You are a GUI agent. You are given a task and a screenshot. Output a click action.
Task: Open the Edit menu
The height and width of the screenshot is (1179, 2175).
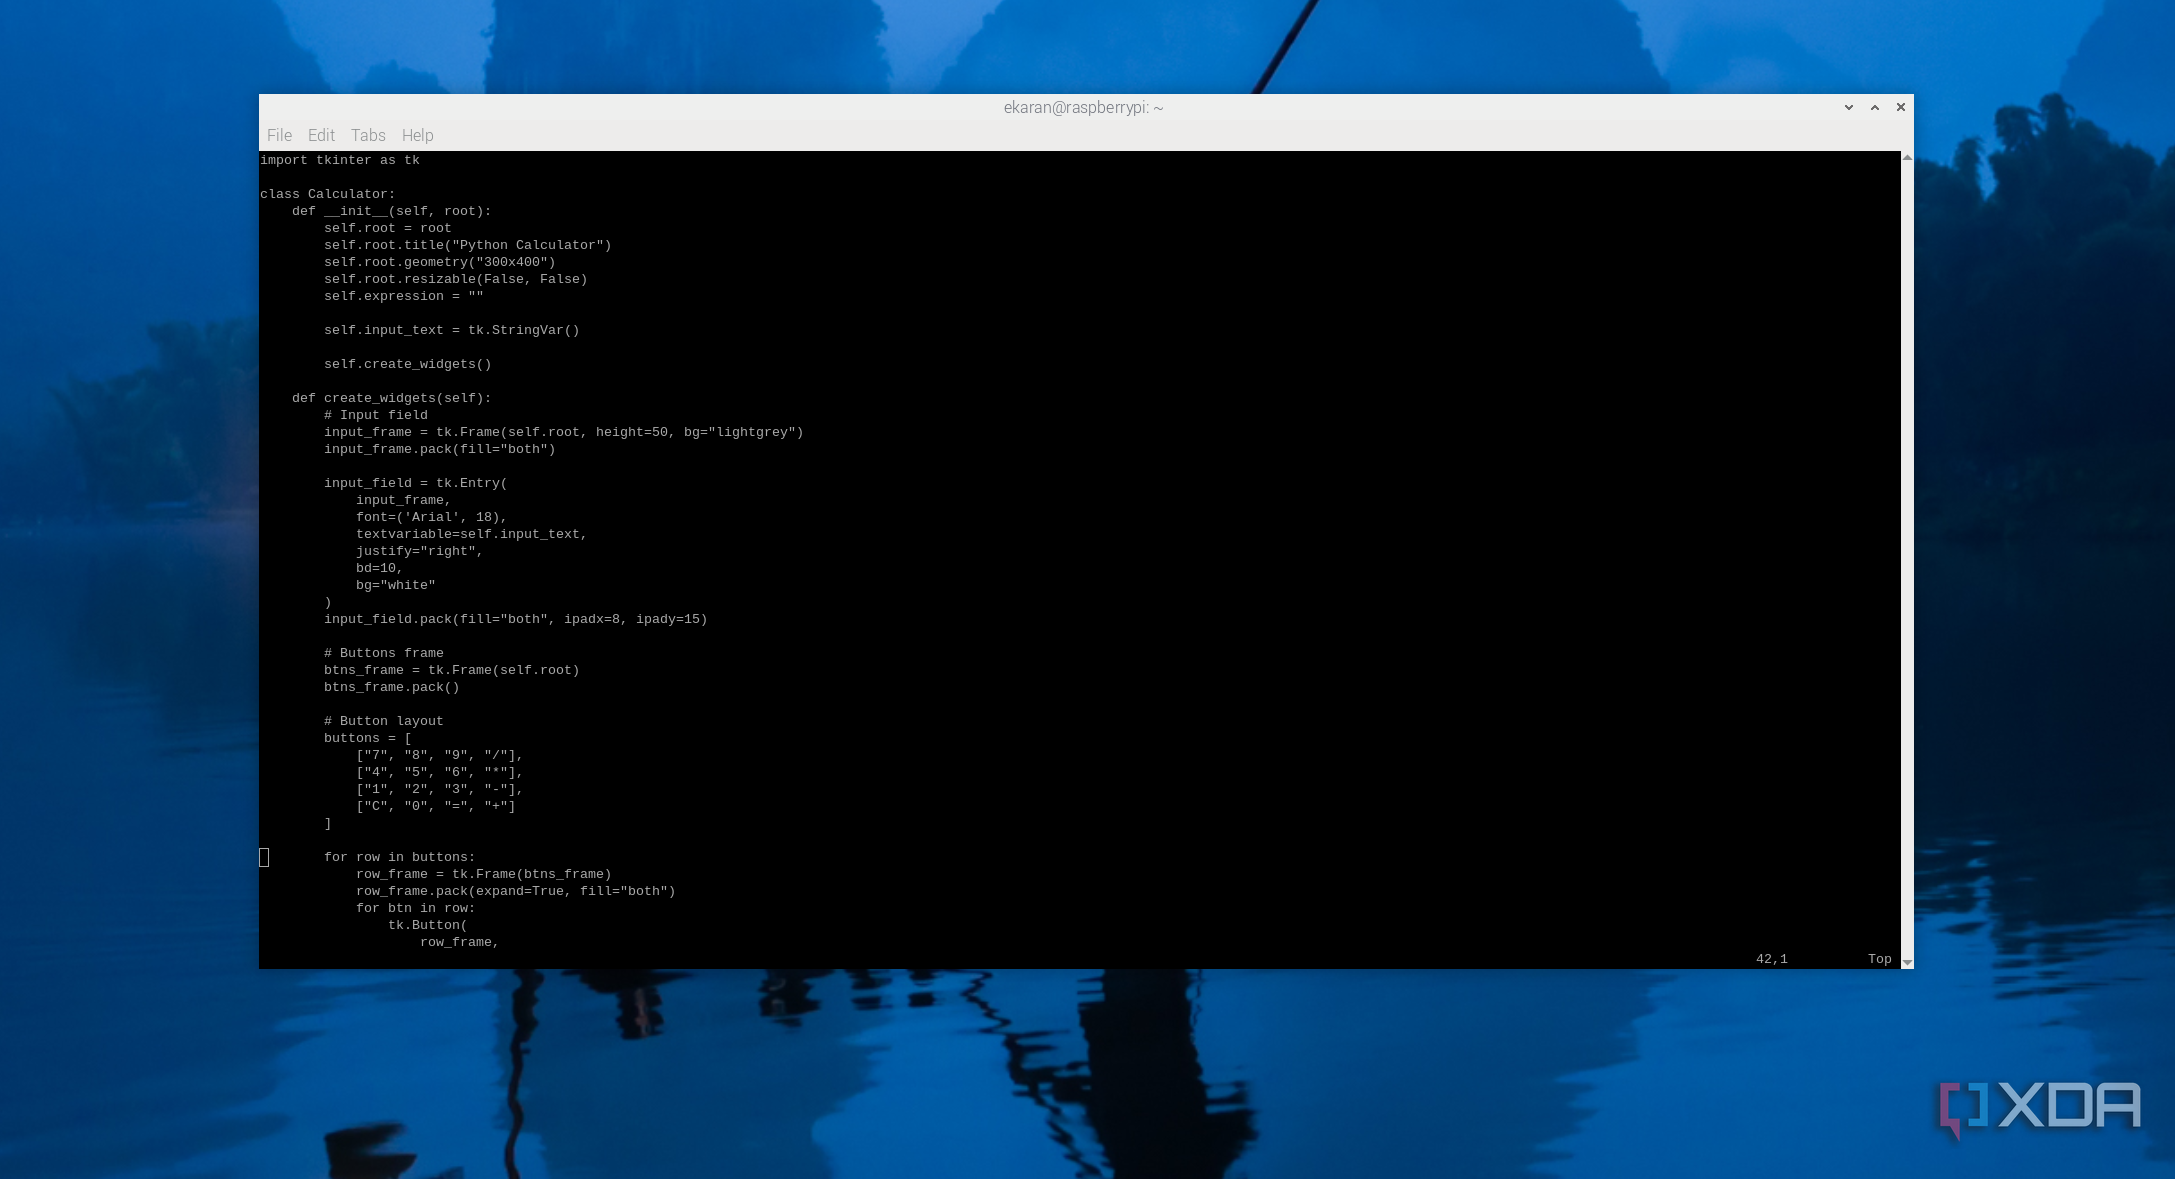[321, 135]
